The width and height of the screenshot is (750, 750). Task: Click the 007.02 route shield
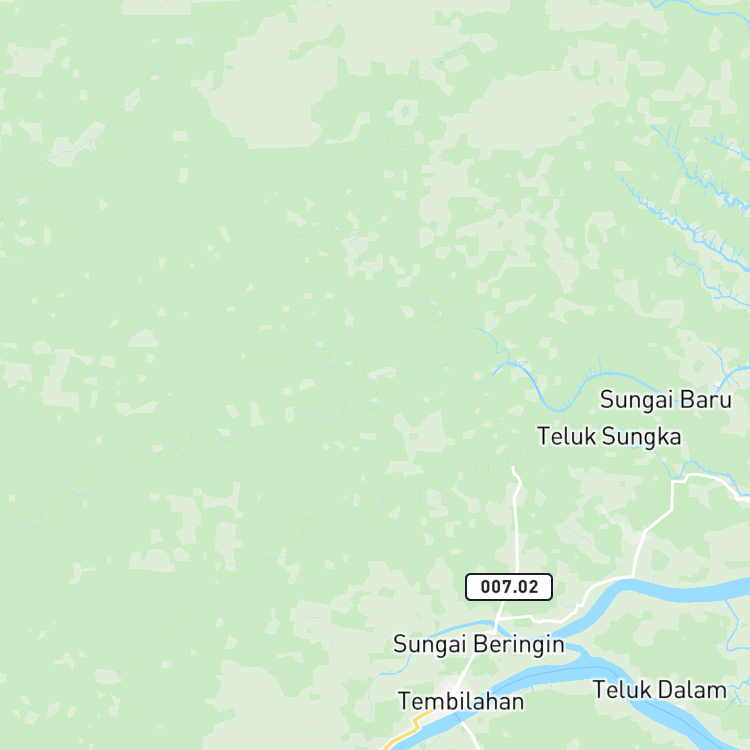(x=509, y=586)
